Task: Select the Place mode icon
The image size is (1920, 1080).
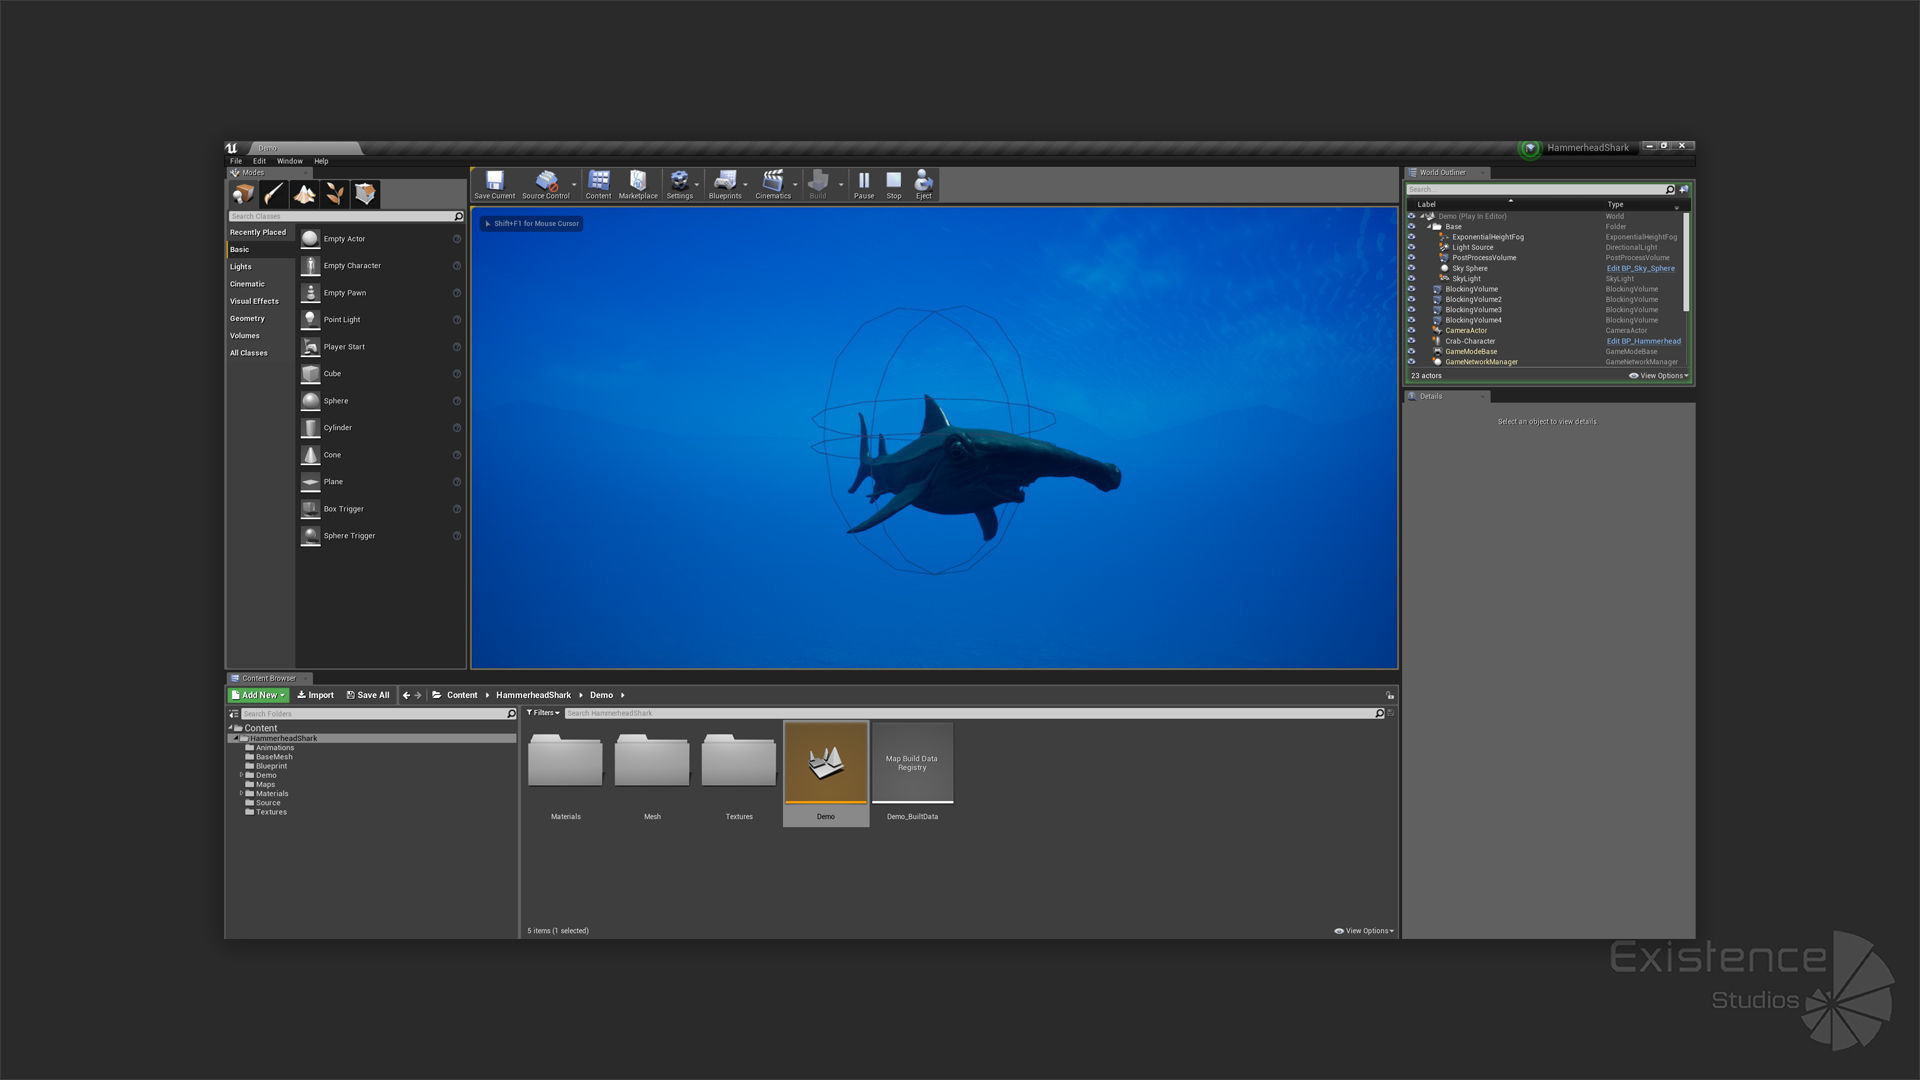Action: 243,194
